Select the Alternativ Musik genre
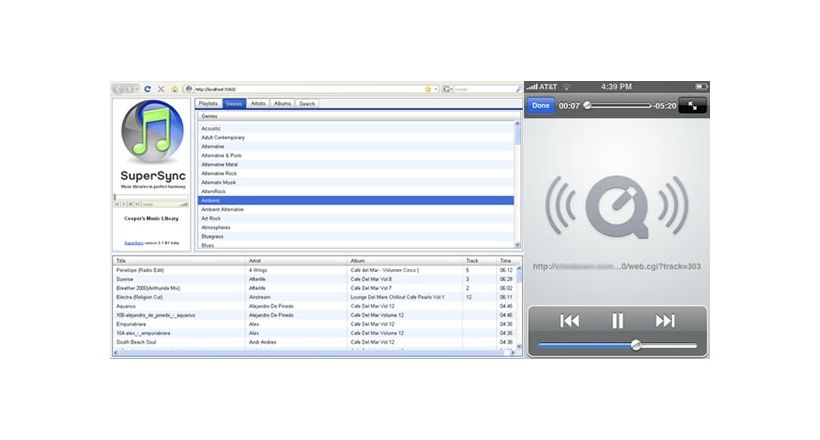The height and width of the screenshot is (440, 820). point(356,183)
